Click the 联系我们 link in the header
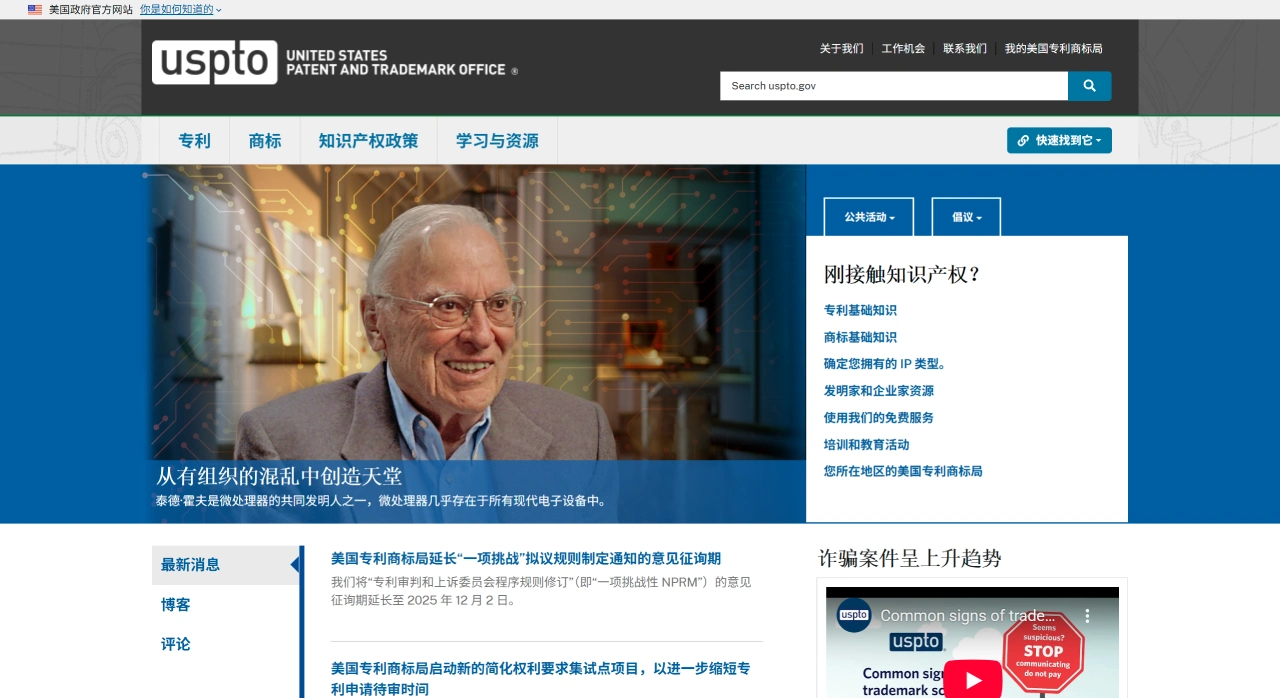1280x698 pixels. pyautogui.click(x=964, y=48)
